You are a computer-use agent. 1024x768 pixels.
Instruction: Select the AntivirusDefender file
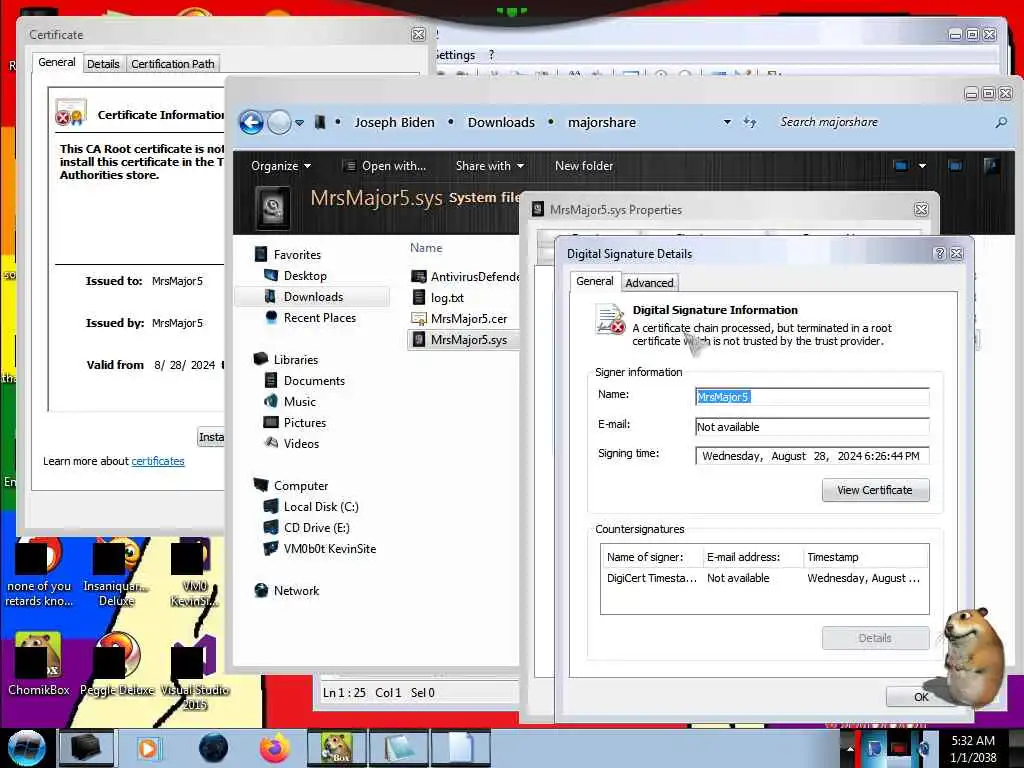tap(465, 277)
